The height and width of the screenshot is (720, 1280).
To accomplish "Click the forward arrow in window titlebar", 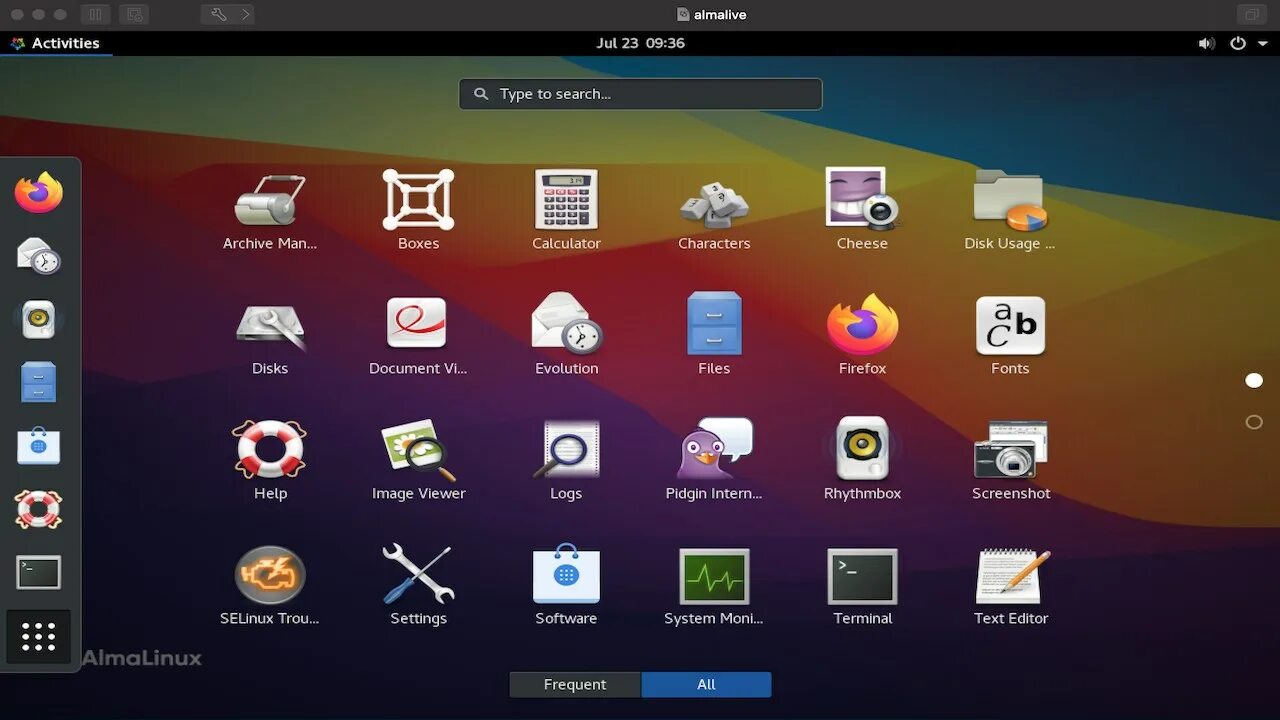I will (245, 14).
